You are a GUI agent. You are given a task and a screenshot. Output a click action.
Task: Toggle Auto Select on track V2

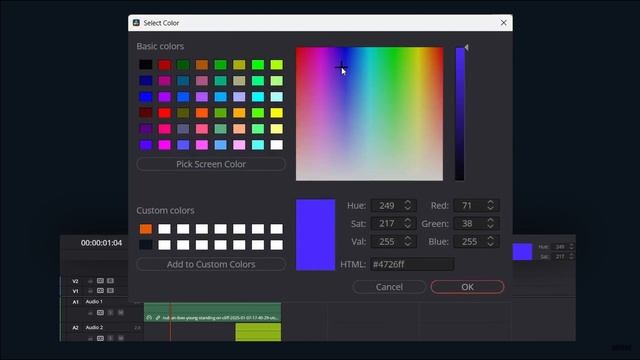coord(100,281)
